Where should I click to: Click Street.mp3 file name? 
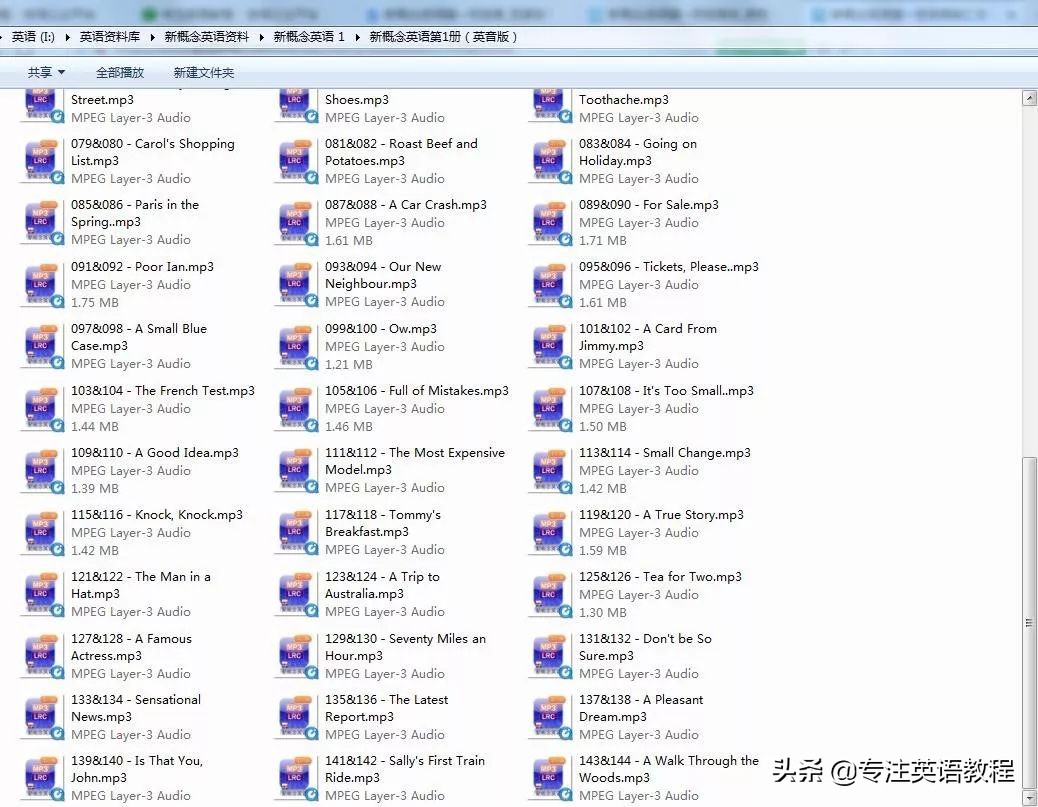tap(102, 100)
